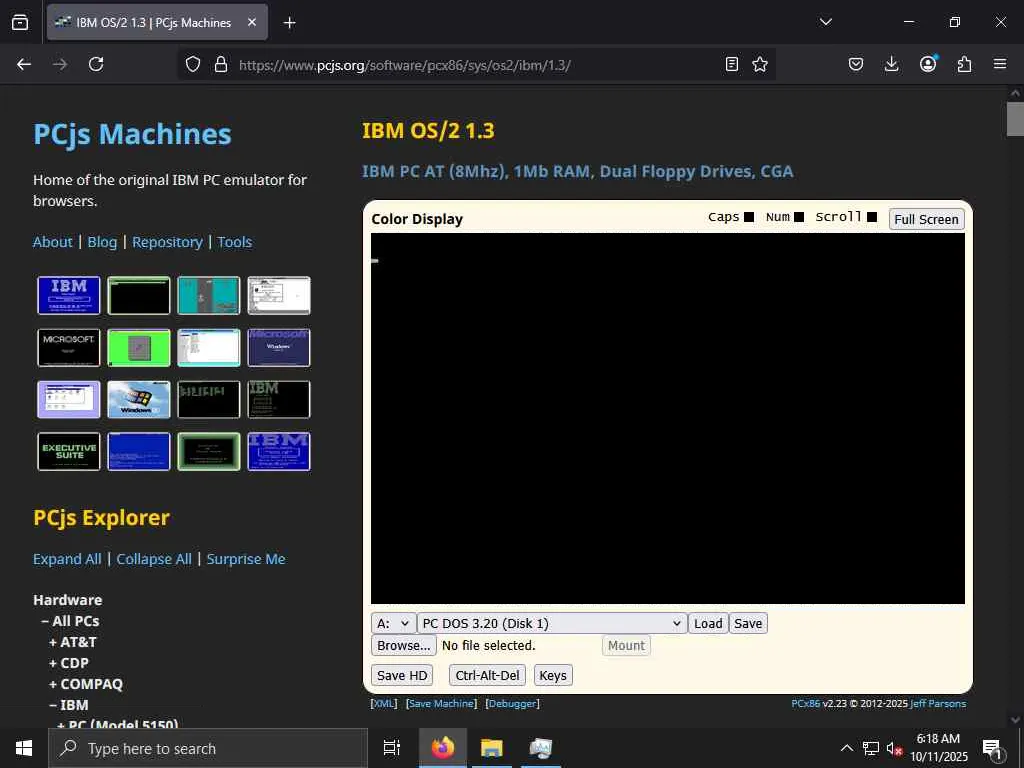The image size is (1024, 768).
Task: Open the Firefox account menu
Action: (x=928, y=64)
